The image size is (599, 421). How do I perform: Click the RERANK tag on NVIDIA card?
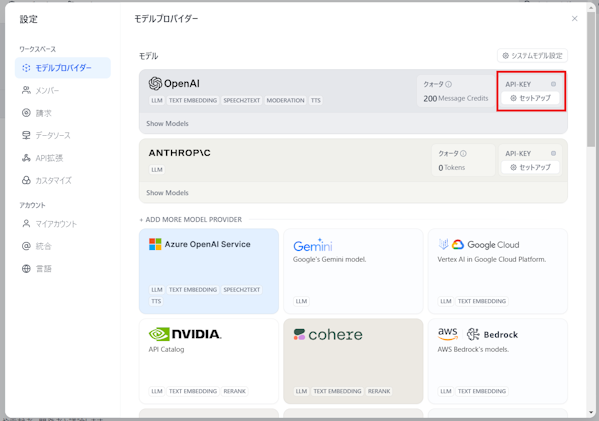(x=235, y=392)
